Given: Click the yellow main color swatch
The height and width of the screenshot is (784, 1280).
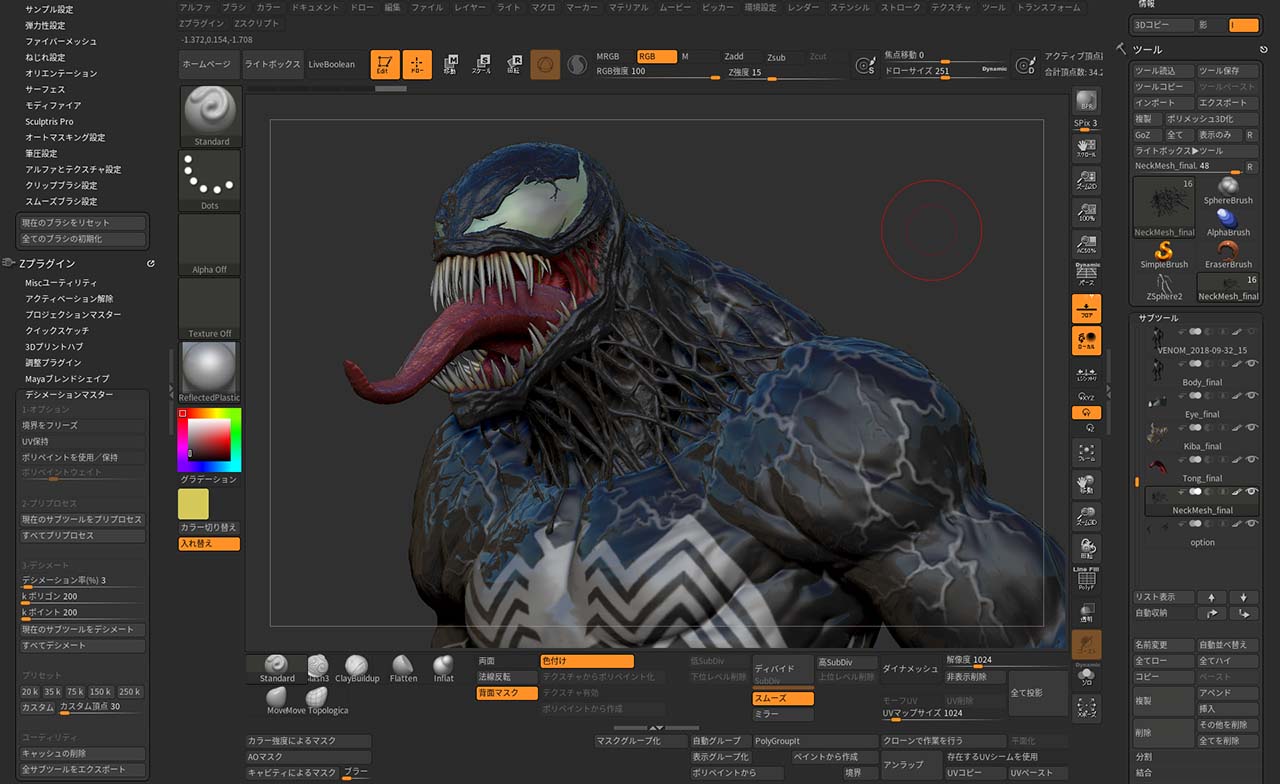Looking at the screenshot, I should (193, 504).
